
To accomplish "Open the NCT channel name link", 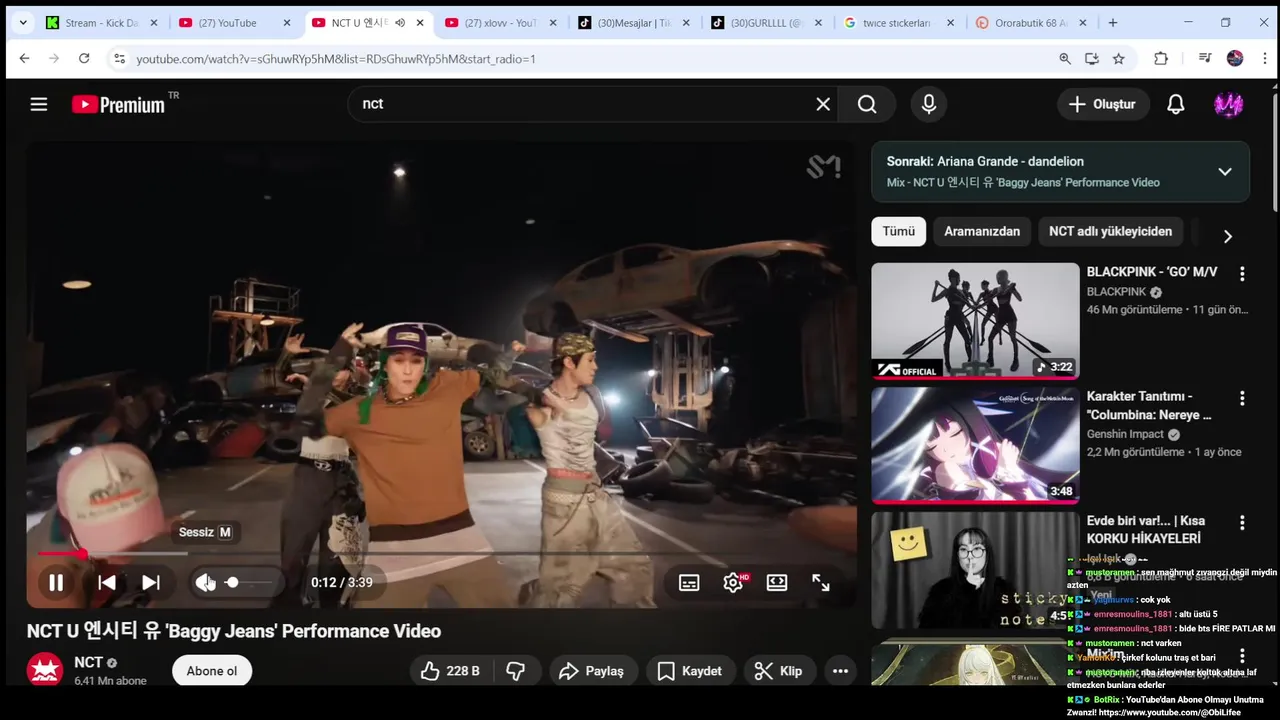I will [88, 662].
